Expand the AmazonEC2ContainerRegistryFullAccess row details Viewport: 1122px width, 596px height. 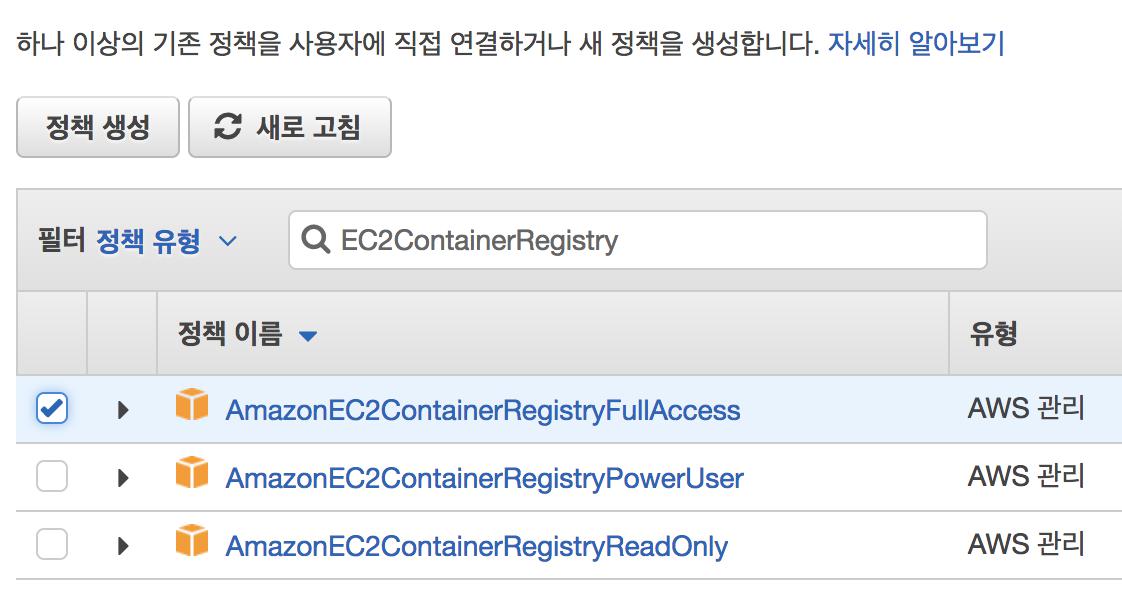click(123, 409)
